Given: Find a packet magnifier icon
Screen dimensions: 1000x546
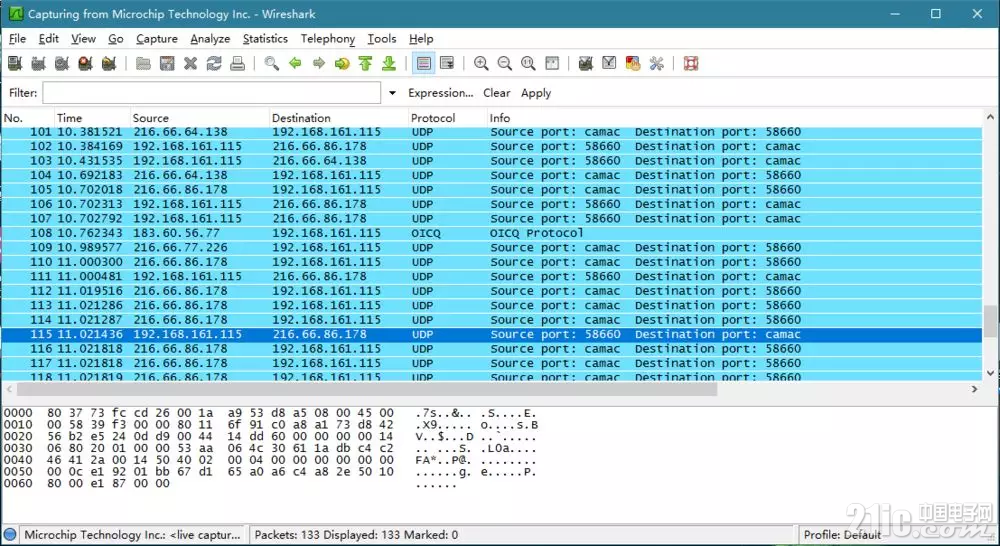Looking at the screenshot, I should pos(272,63).
